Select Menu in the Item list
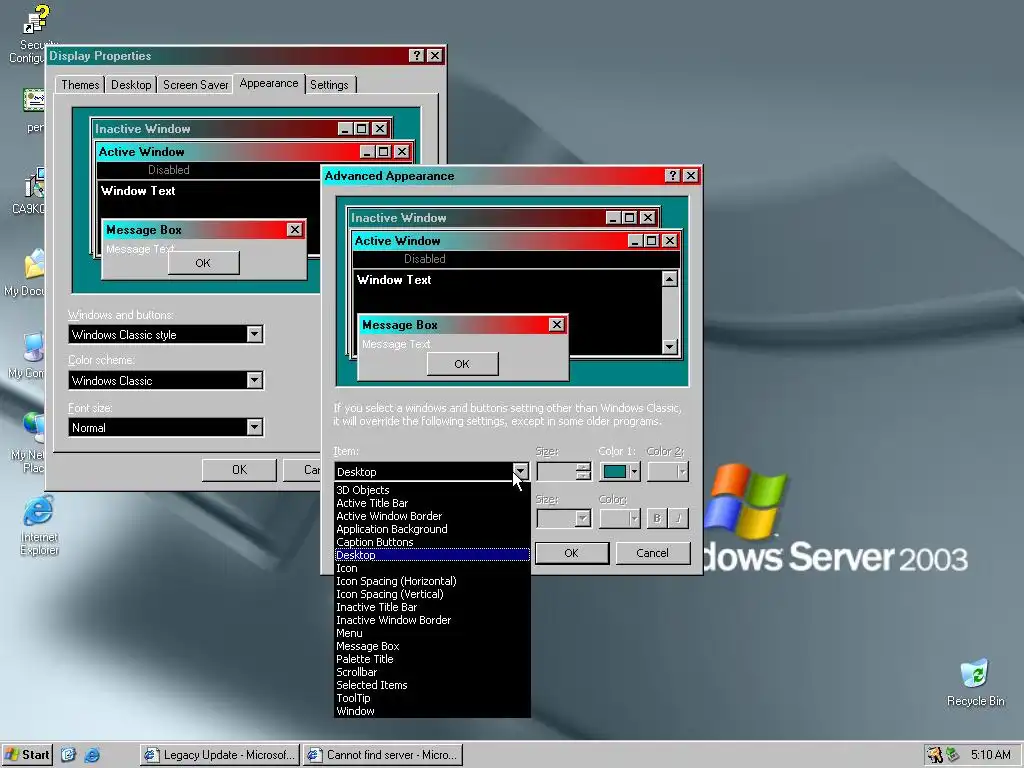Screen dimensions: 1024x768 click(x=432, y=633)
